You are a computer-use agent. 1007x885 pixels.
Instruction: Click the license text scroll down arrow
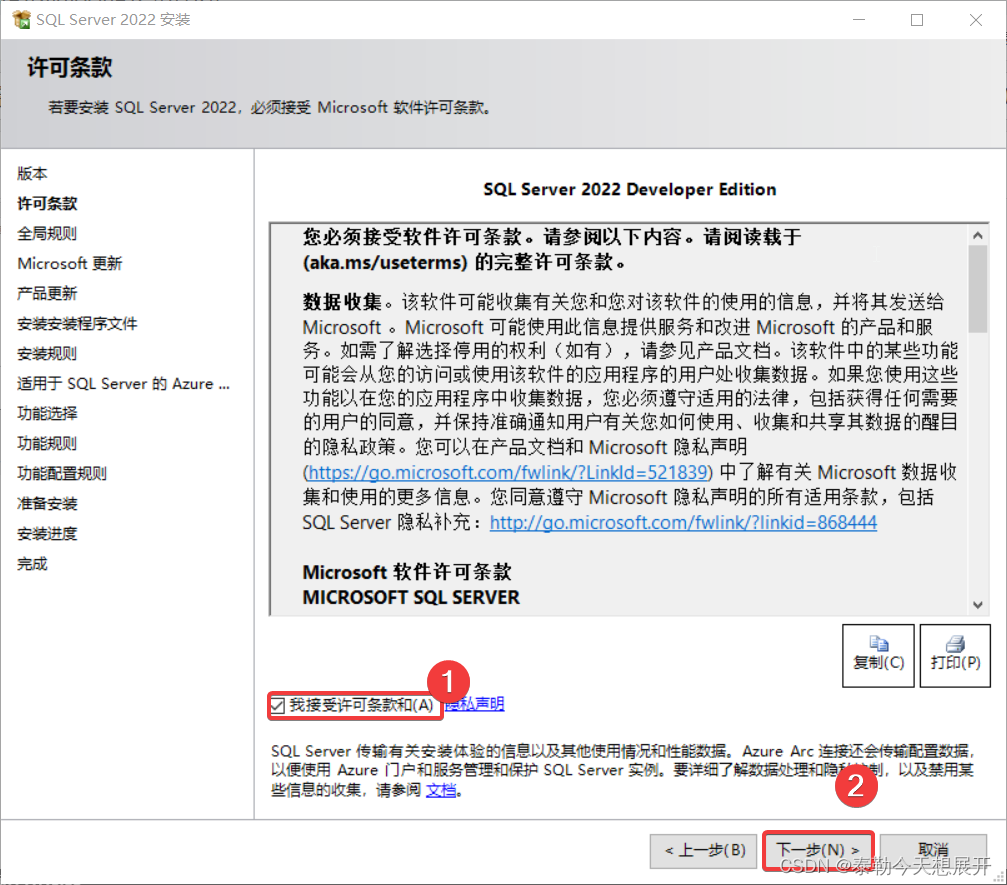click(x=977, y=605)
